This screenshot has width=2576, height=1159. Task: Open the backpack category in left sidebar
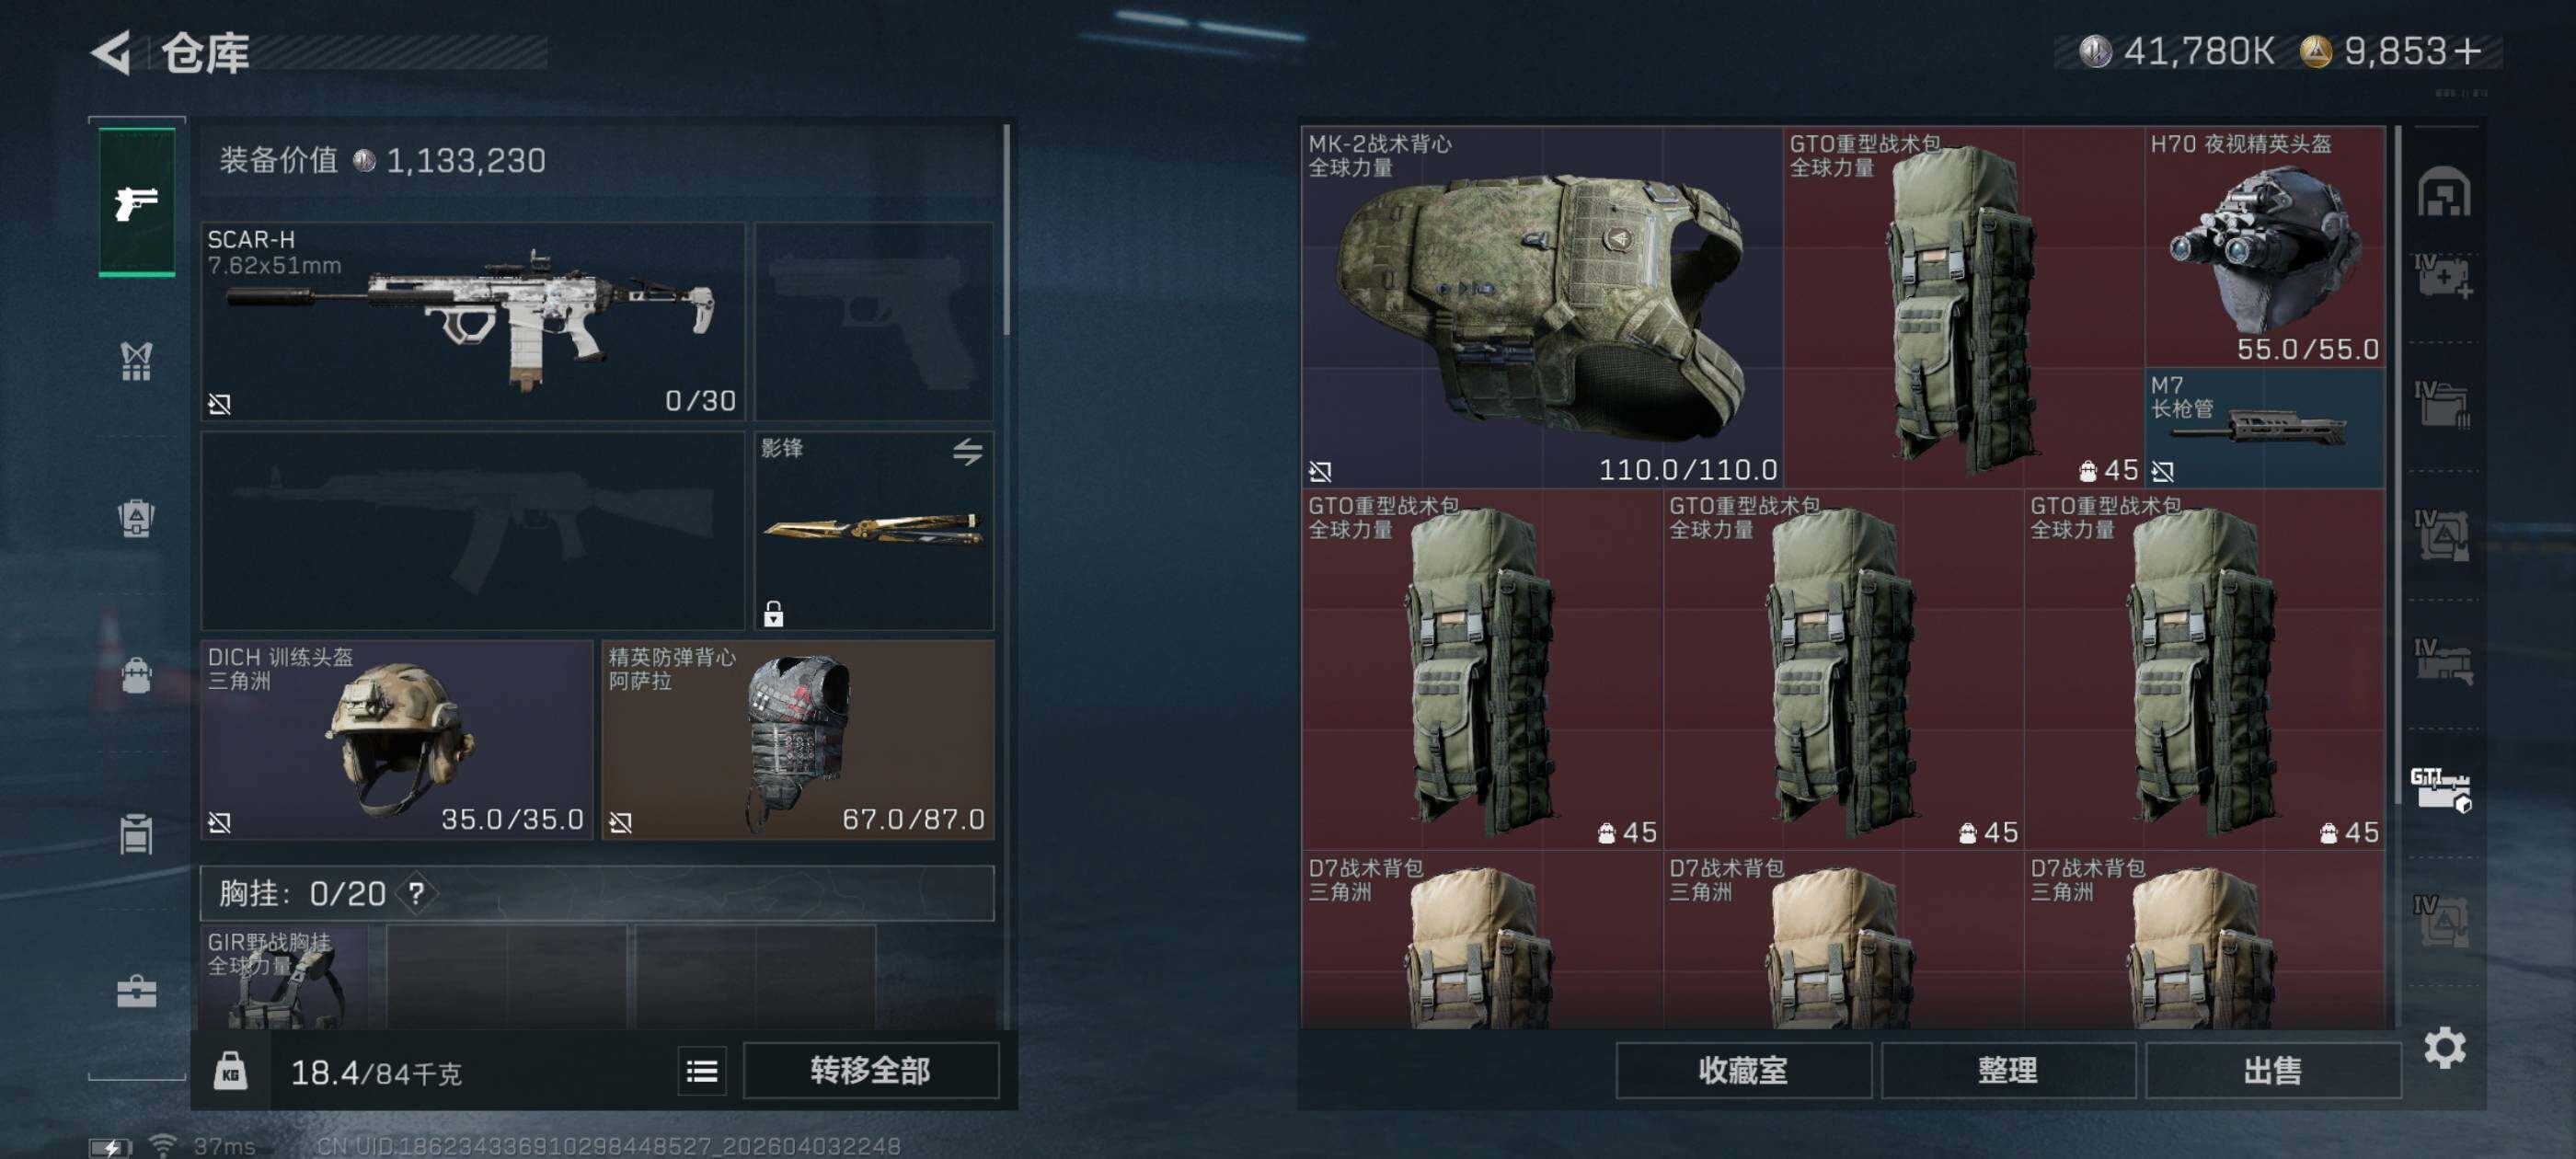pyautogui.click(x=137, y=675)
